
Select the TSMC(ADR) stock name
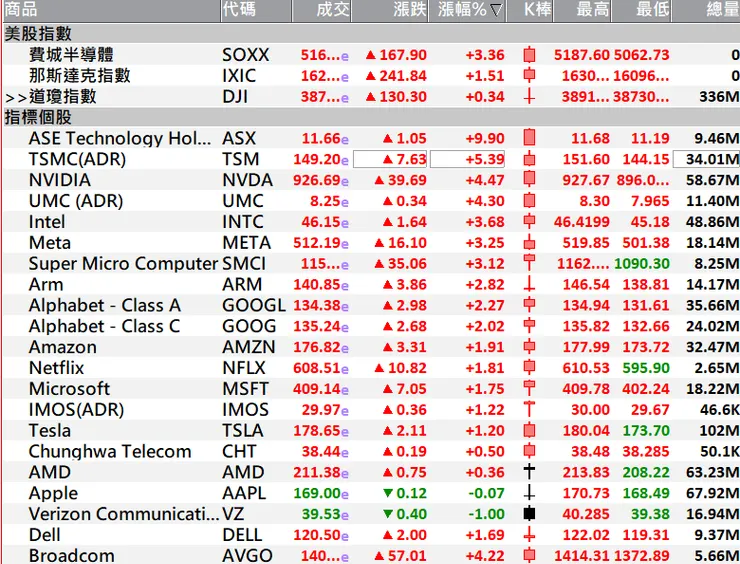click(x=77, y=160)
